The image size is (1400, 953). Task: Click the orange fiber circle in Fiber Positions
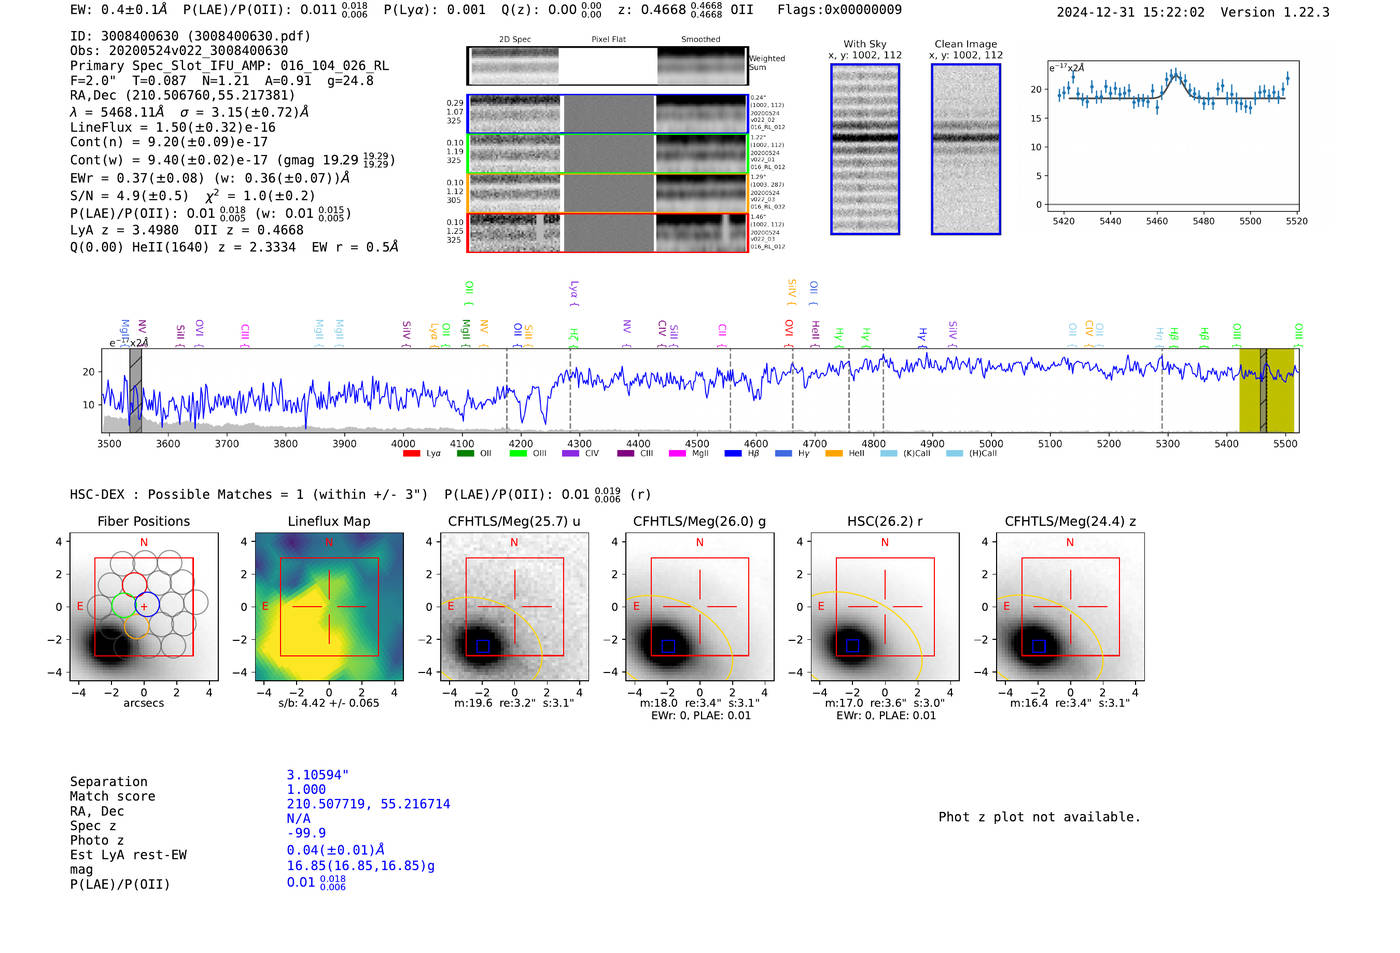137,626
